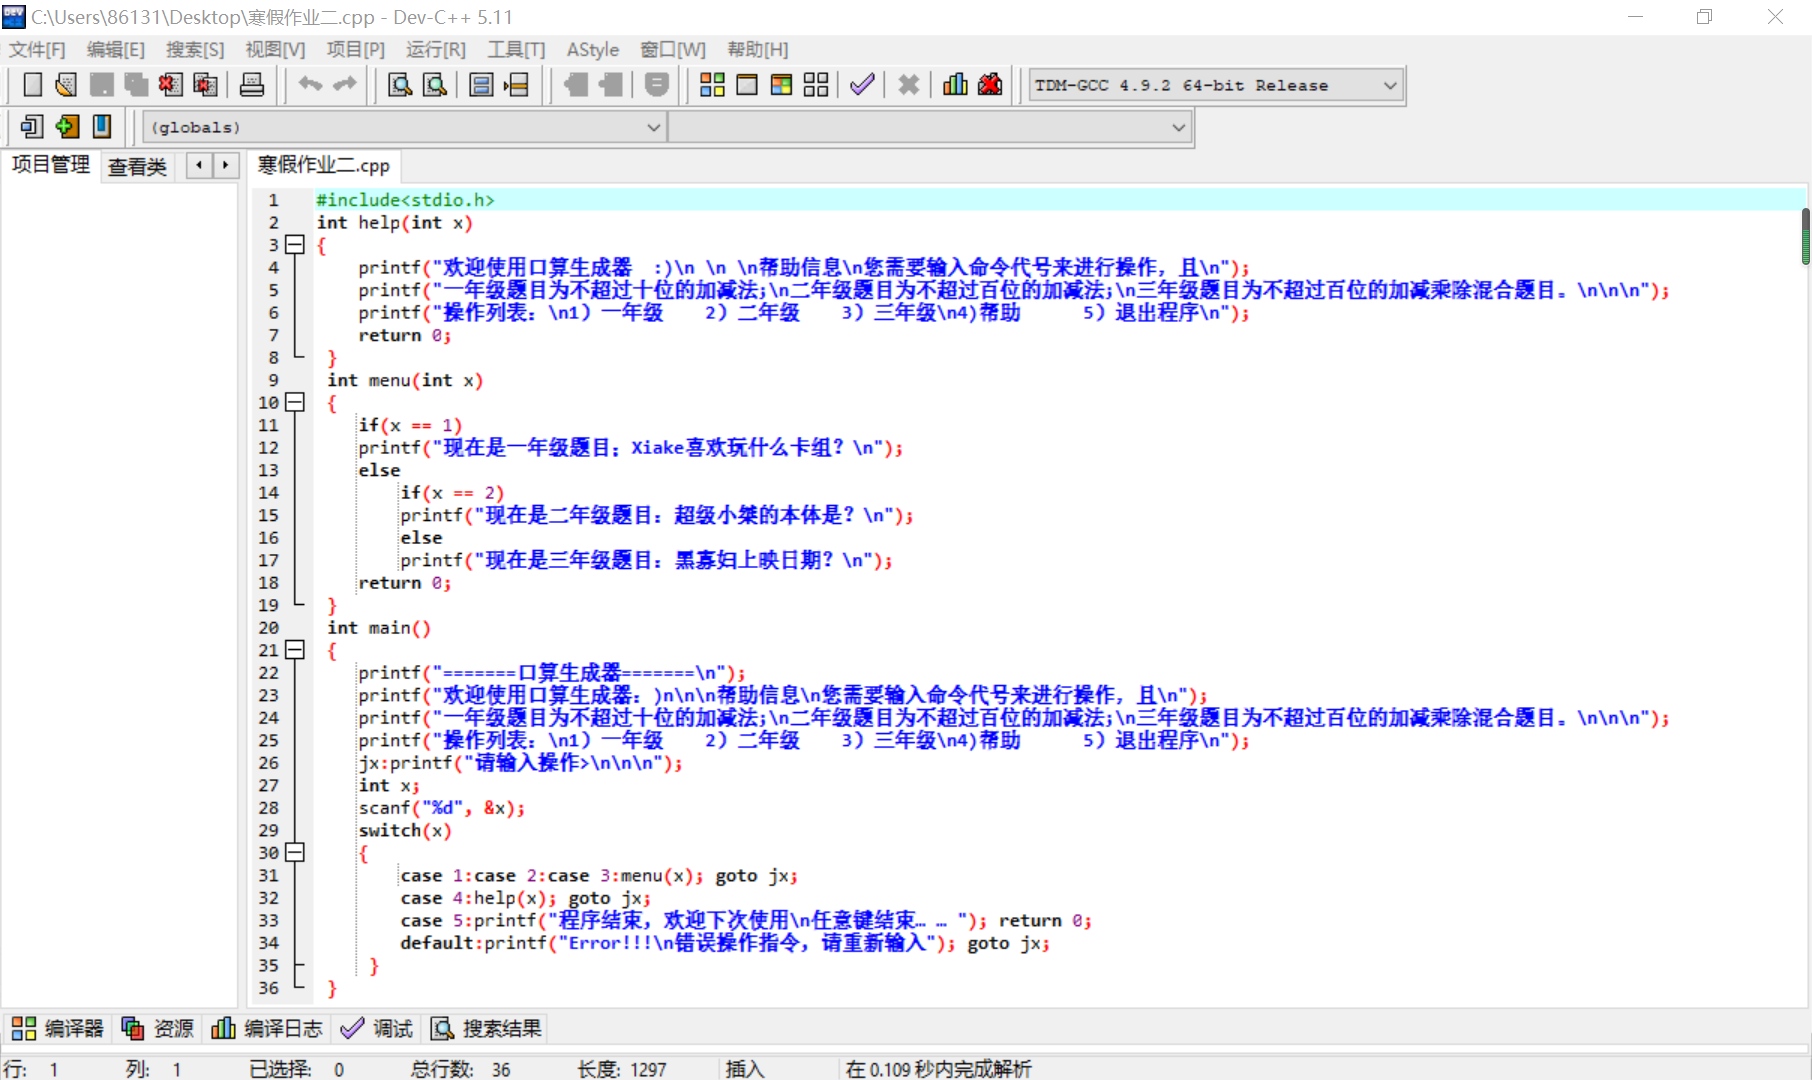The image size is (1812, 1080).
Task: Open the 工具[T] menu
Action: tap(516, 49)
